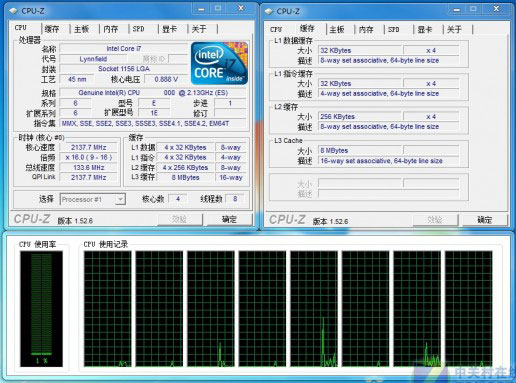This screenshot has height=383, width=516.
Task: Open the 关于 tab in right CPU-Z window
Action: pos(454,30)
